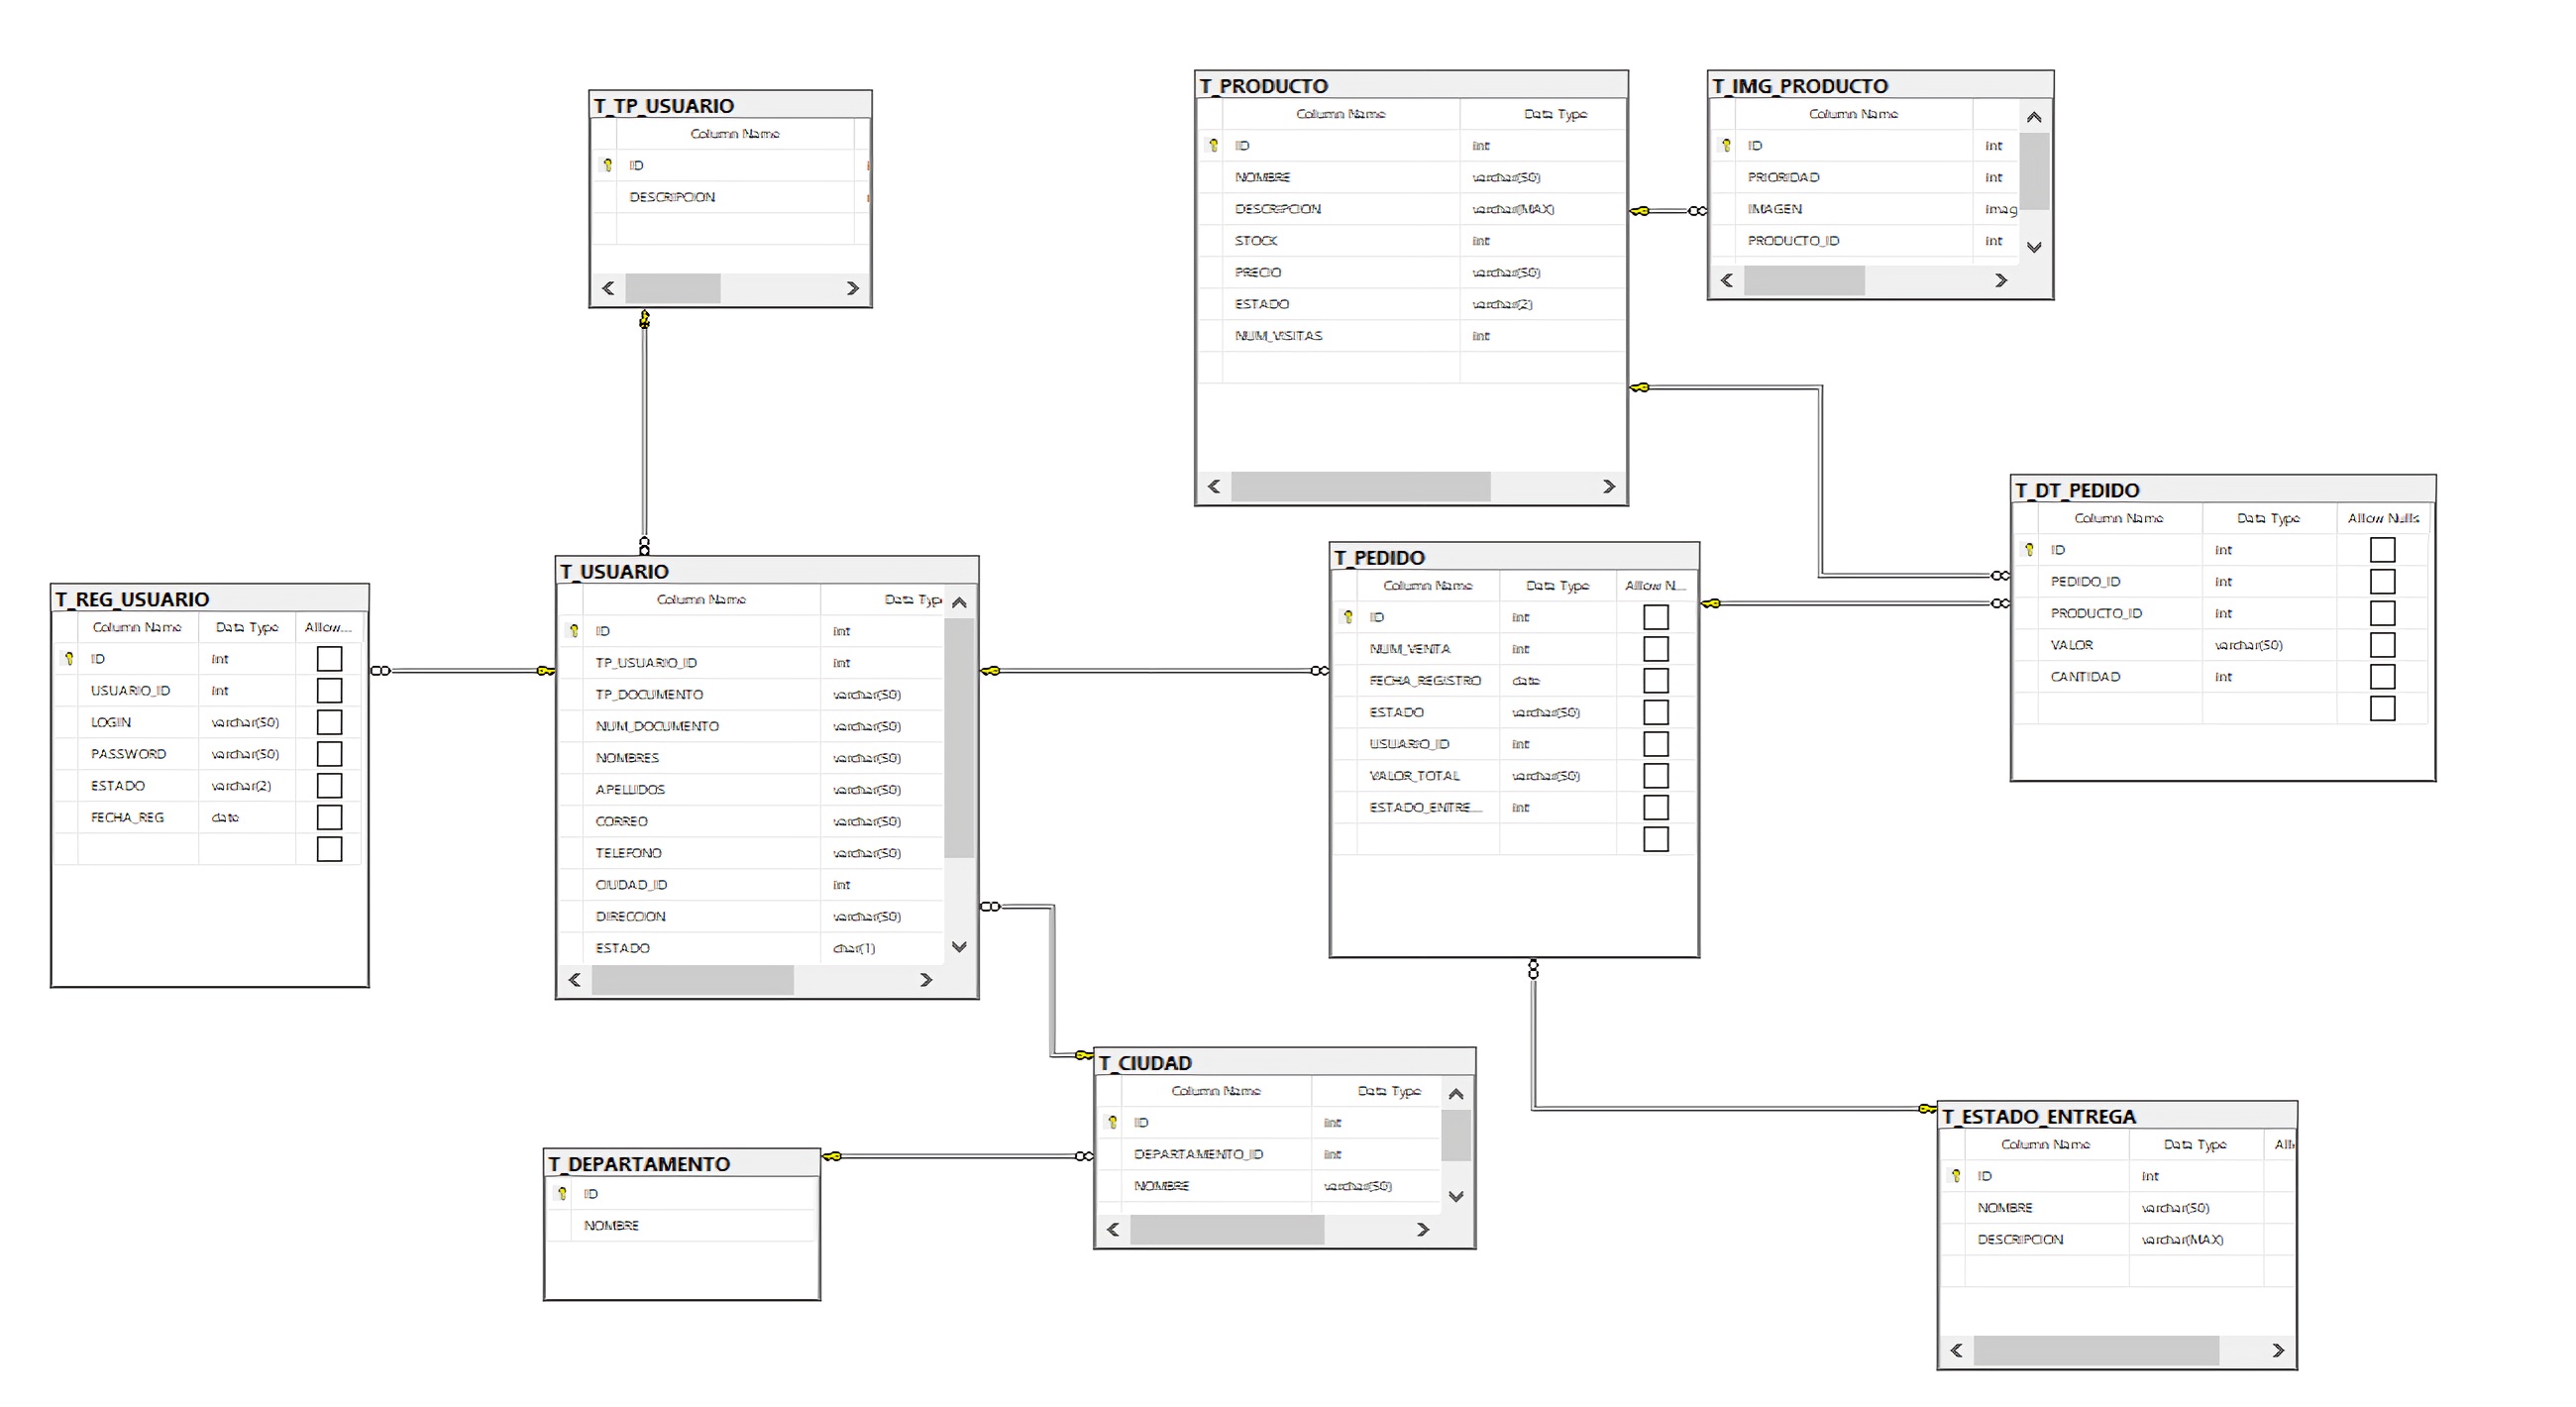Click key icon in T_CIUDAD ID row
2576x1407 pixels.
(x=1112, y=1122)
